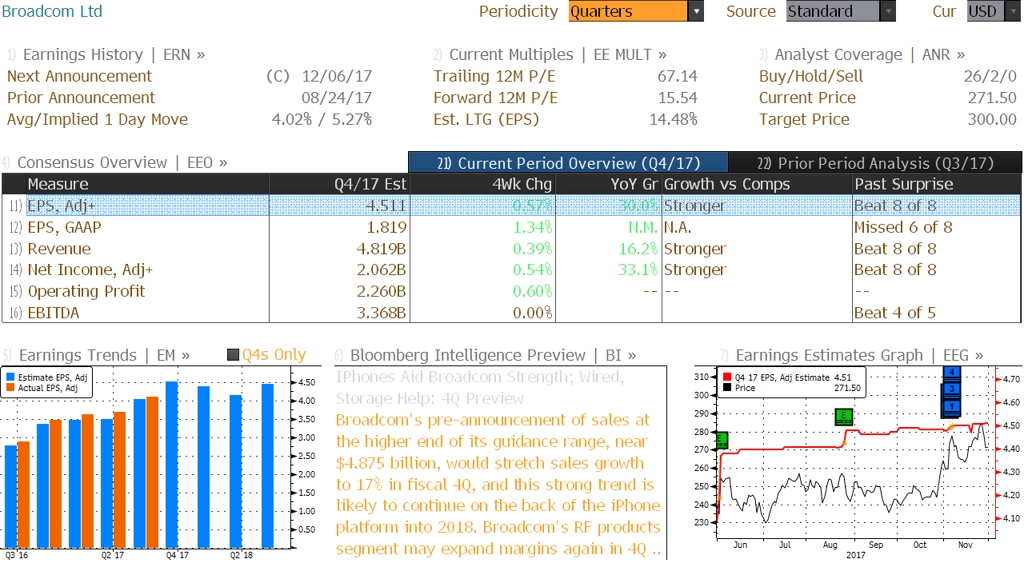Image resolution: width=1024 pixels, height=563 pixels.
Task: Click the blue stacked marker numbered 1
Action: [952, 408]
